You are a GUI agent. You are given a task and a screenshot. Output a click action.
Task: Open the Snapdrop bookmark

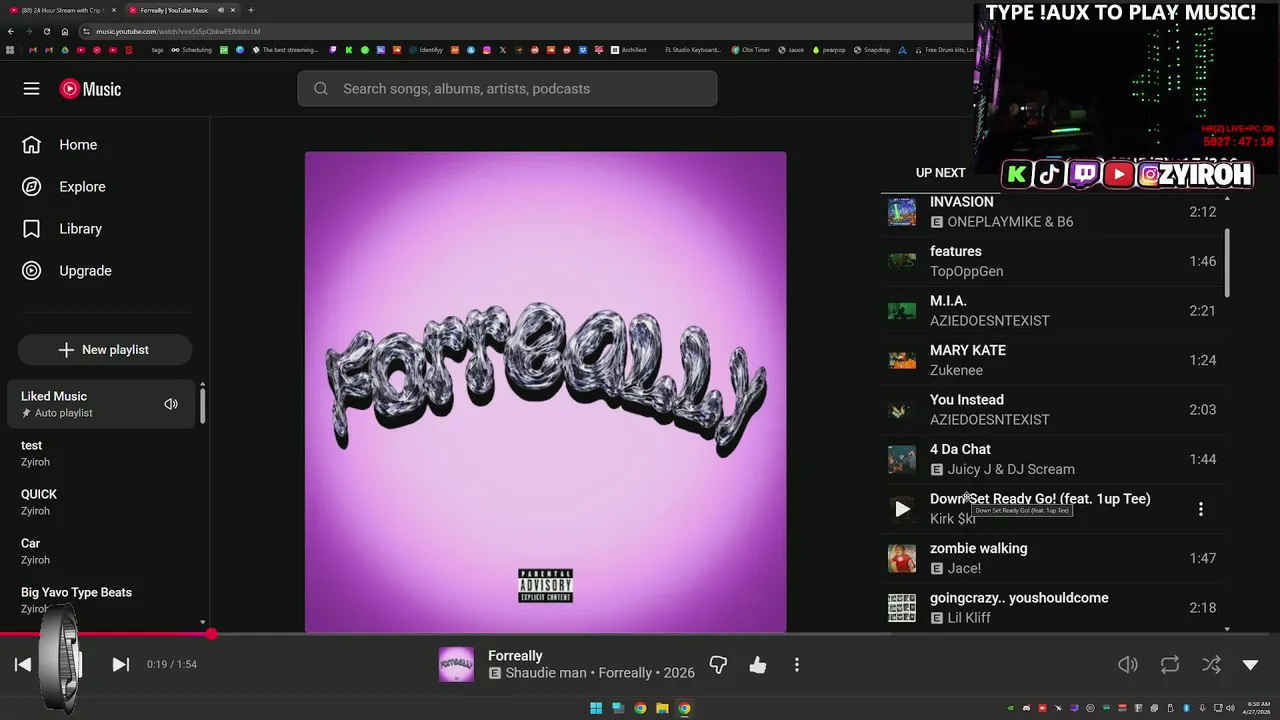(872, 49)
